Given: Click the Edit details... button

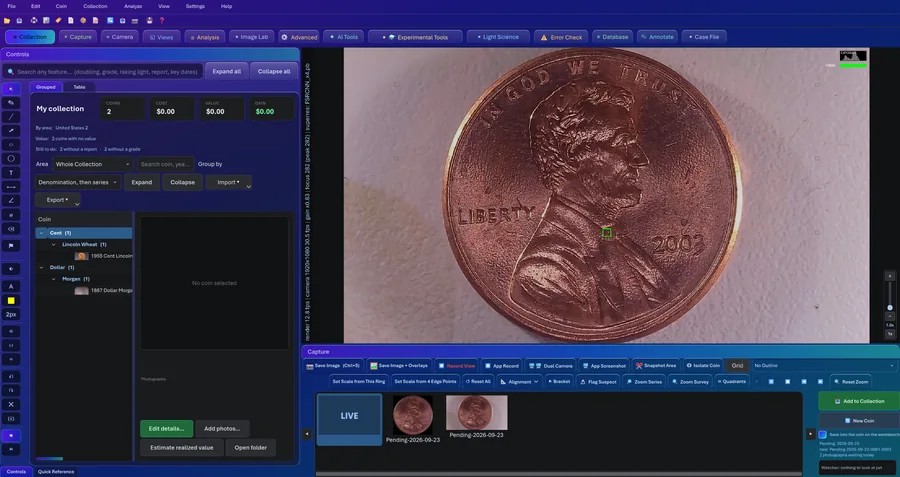Looking at the screenshot, I should click(166, 429).
